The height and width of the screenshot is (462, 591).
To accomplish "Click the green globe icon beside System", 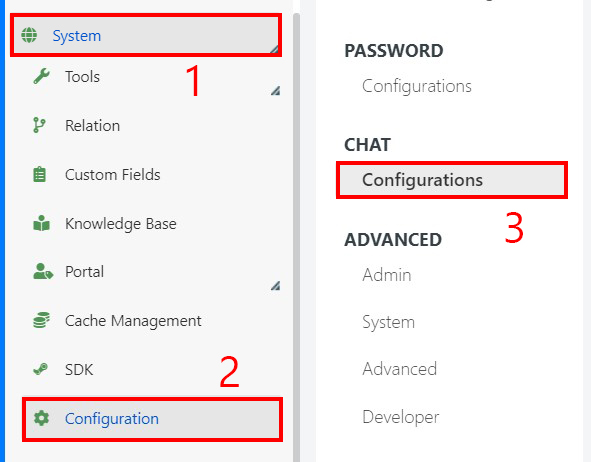I will 29,35.
